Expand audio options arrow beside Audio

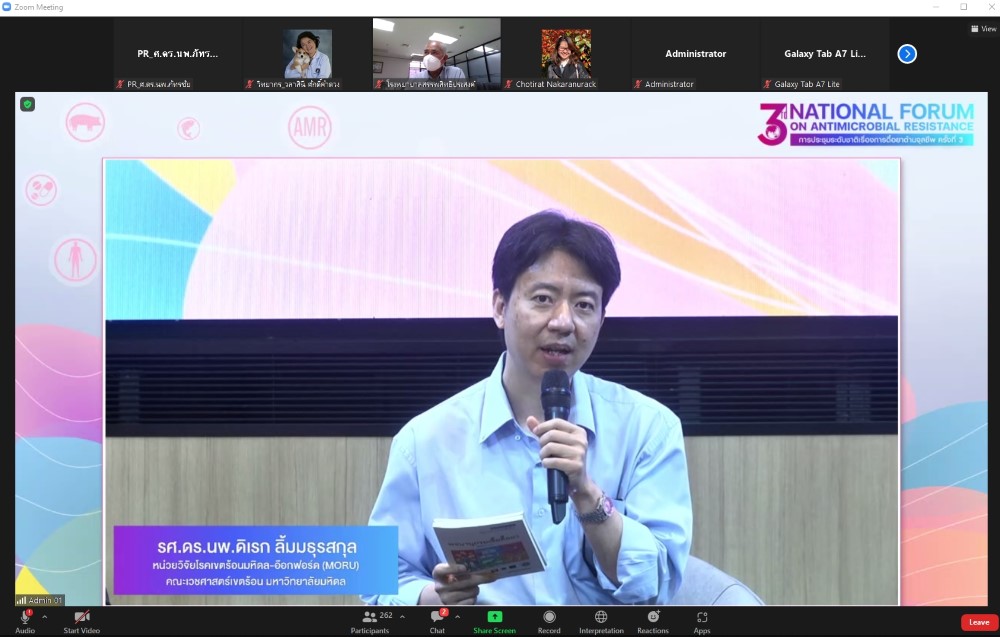(44, 617)
